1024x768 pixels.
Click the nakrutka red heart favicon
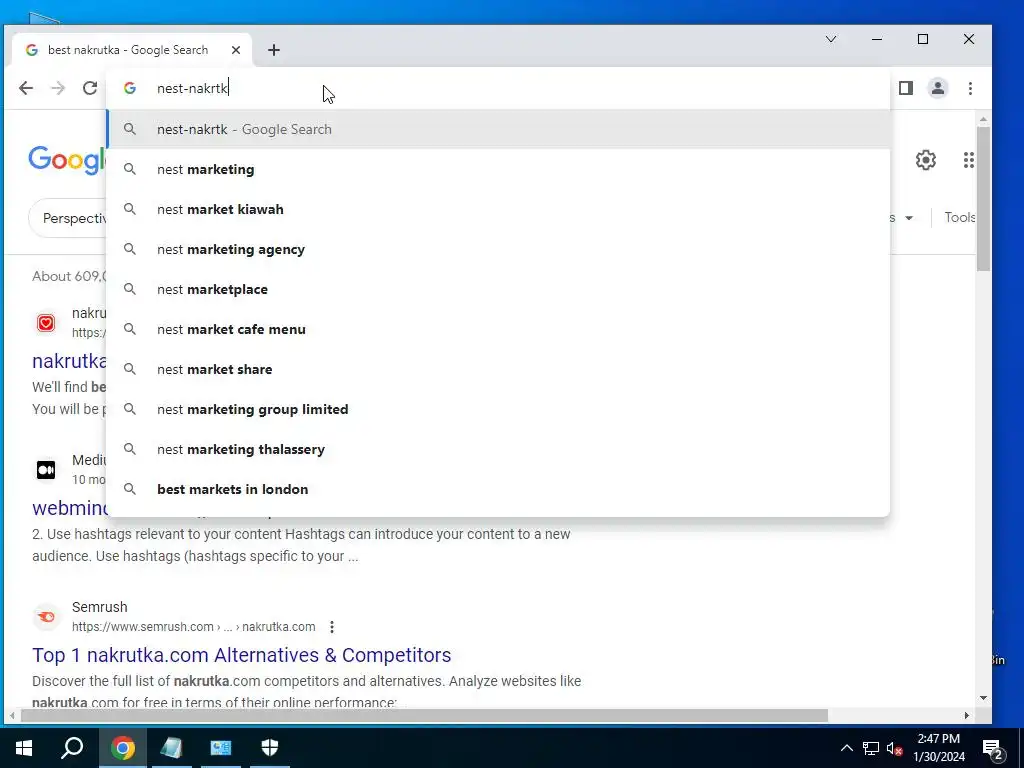pyautogui.click(x=46, y=323)
